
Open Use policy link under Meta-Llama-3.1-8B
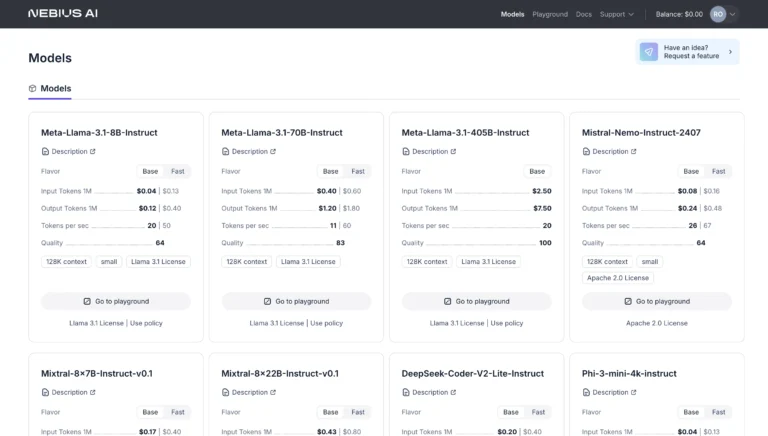point(146,323)
